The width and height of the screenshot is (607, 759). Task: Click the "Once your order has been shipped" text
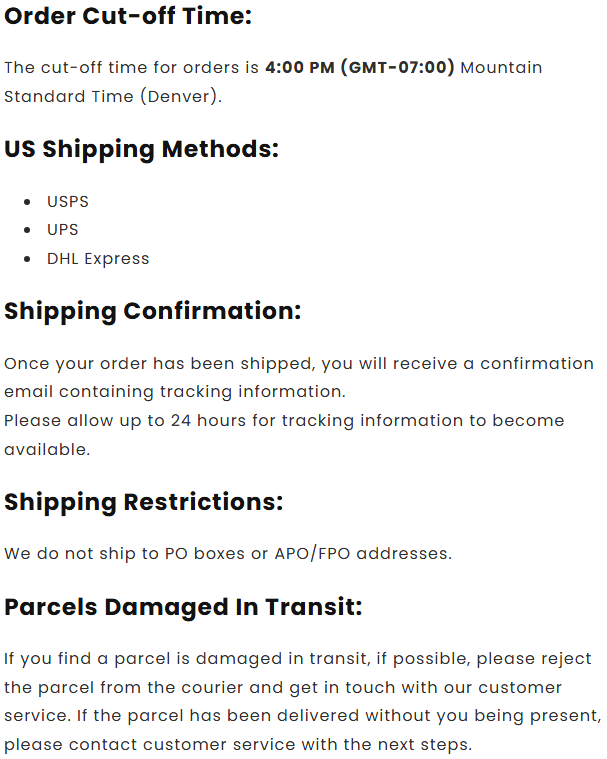(x=135, y=363)
